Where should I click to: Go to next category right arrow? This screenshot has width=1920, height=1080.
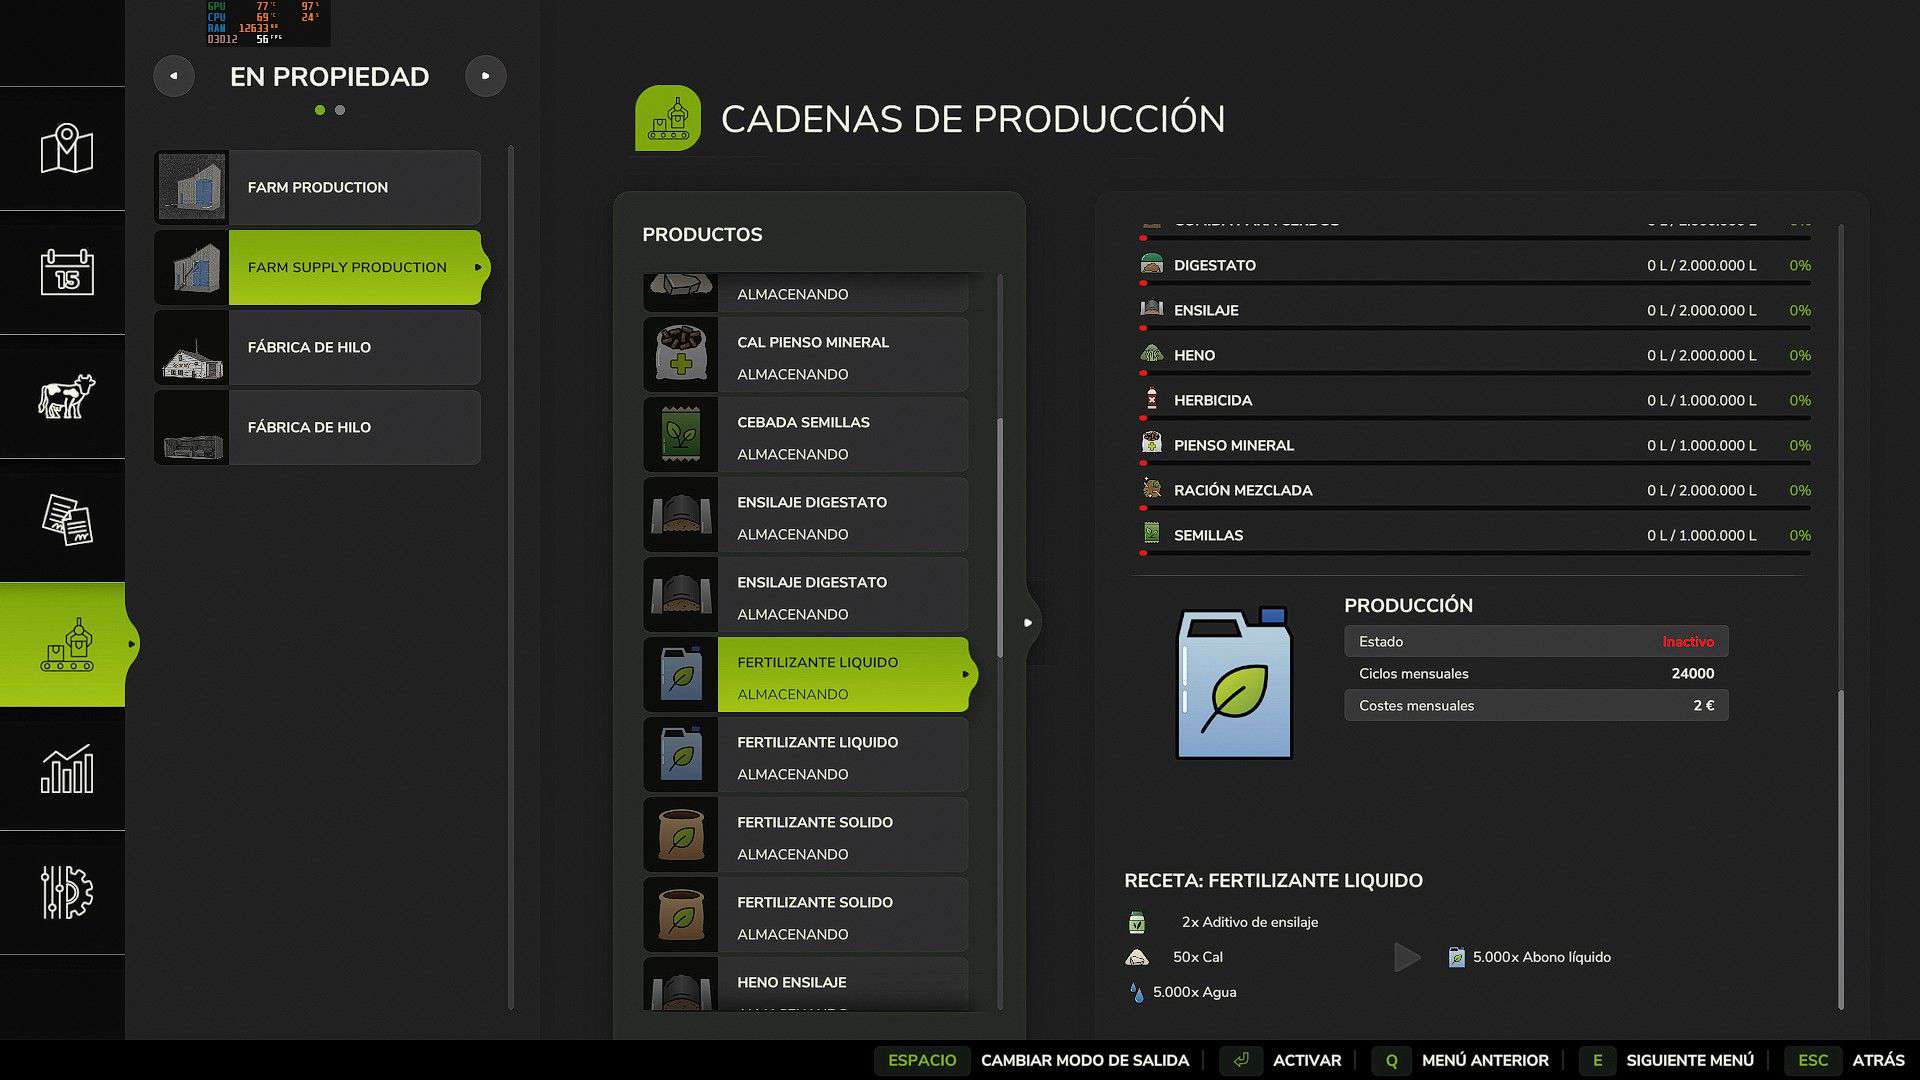click(x=485, y=76)
